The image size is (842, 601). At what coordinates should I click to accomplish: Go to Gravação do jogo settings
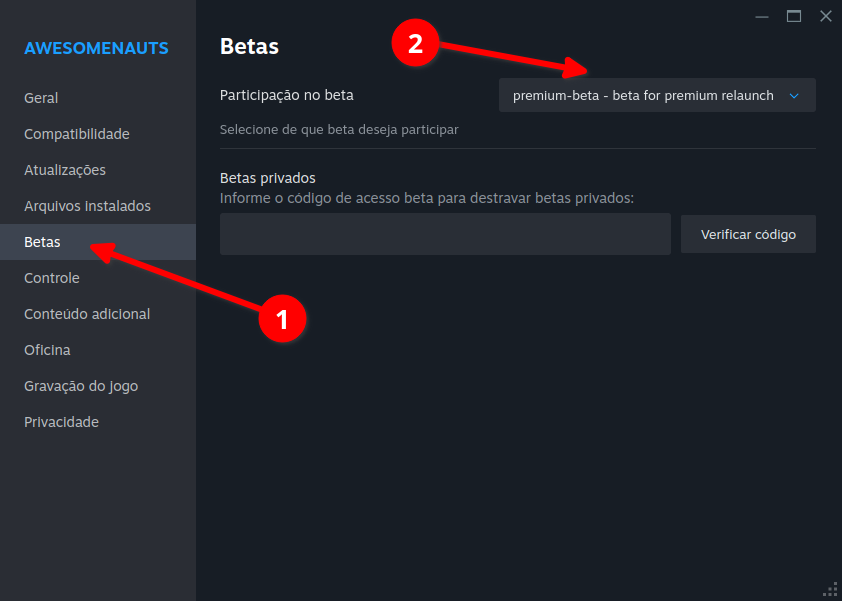[x=81, y=386]
